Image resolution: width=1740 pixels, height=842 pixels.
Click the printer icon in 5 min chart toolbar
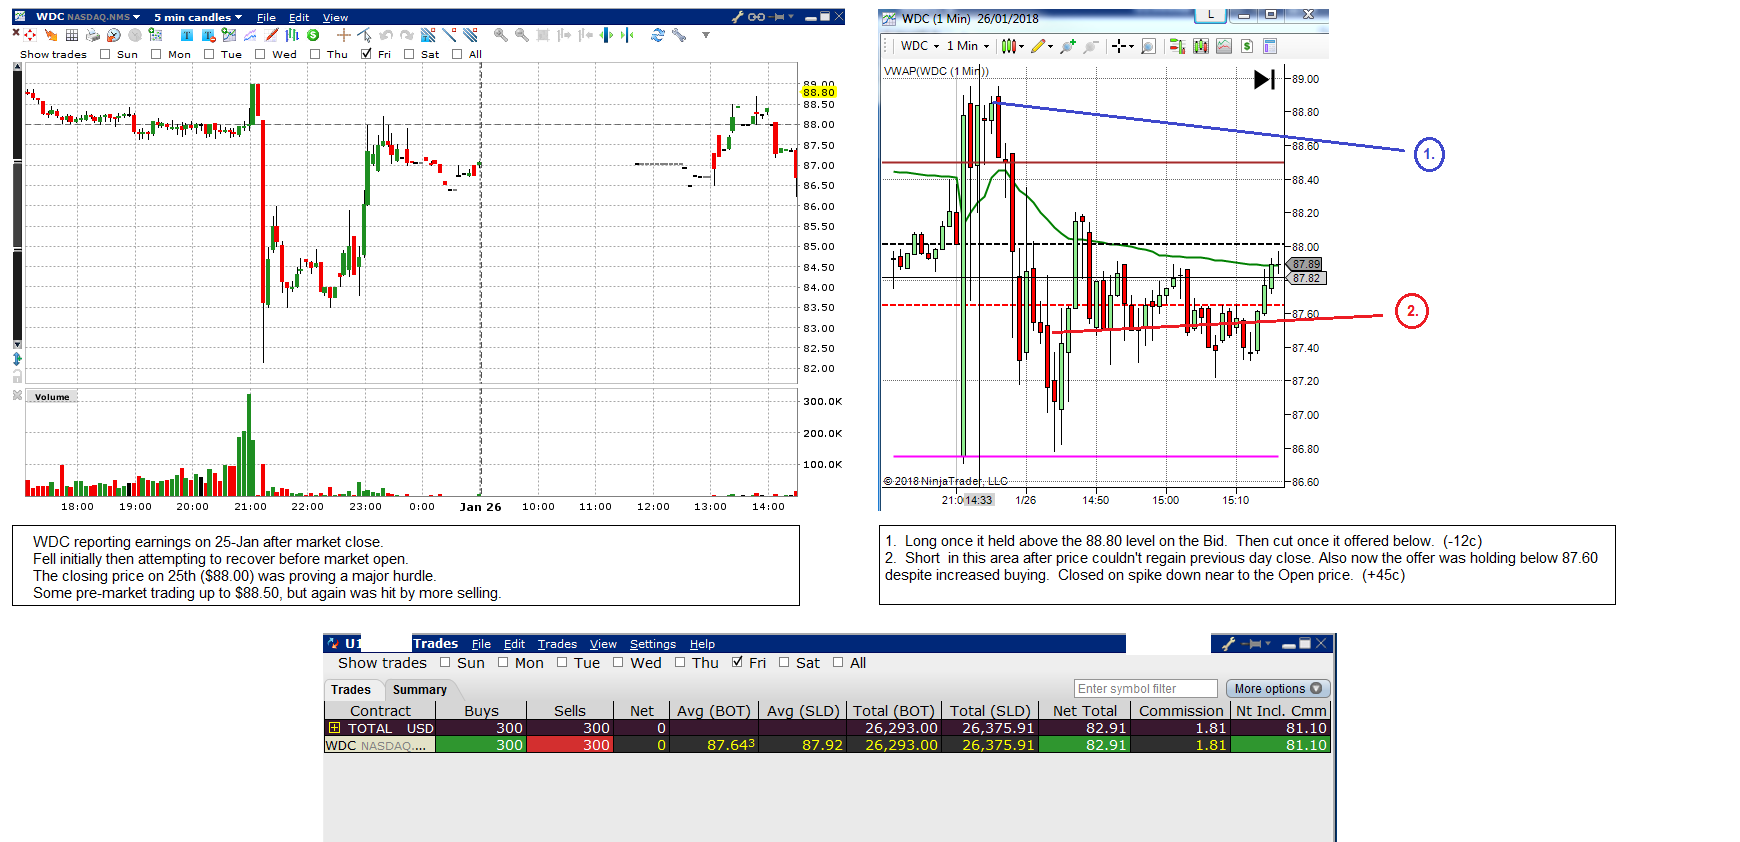coord(93,35)
